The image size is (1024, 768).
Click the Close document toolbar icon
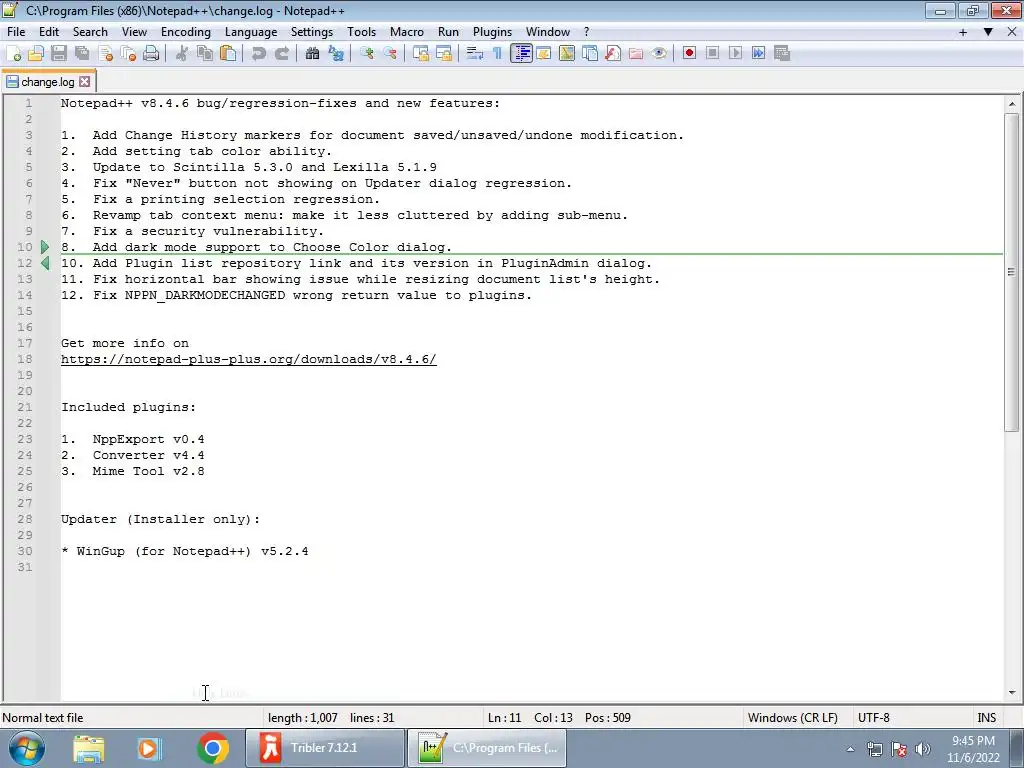click(105, 54)
